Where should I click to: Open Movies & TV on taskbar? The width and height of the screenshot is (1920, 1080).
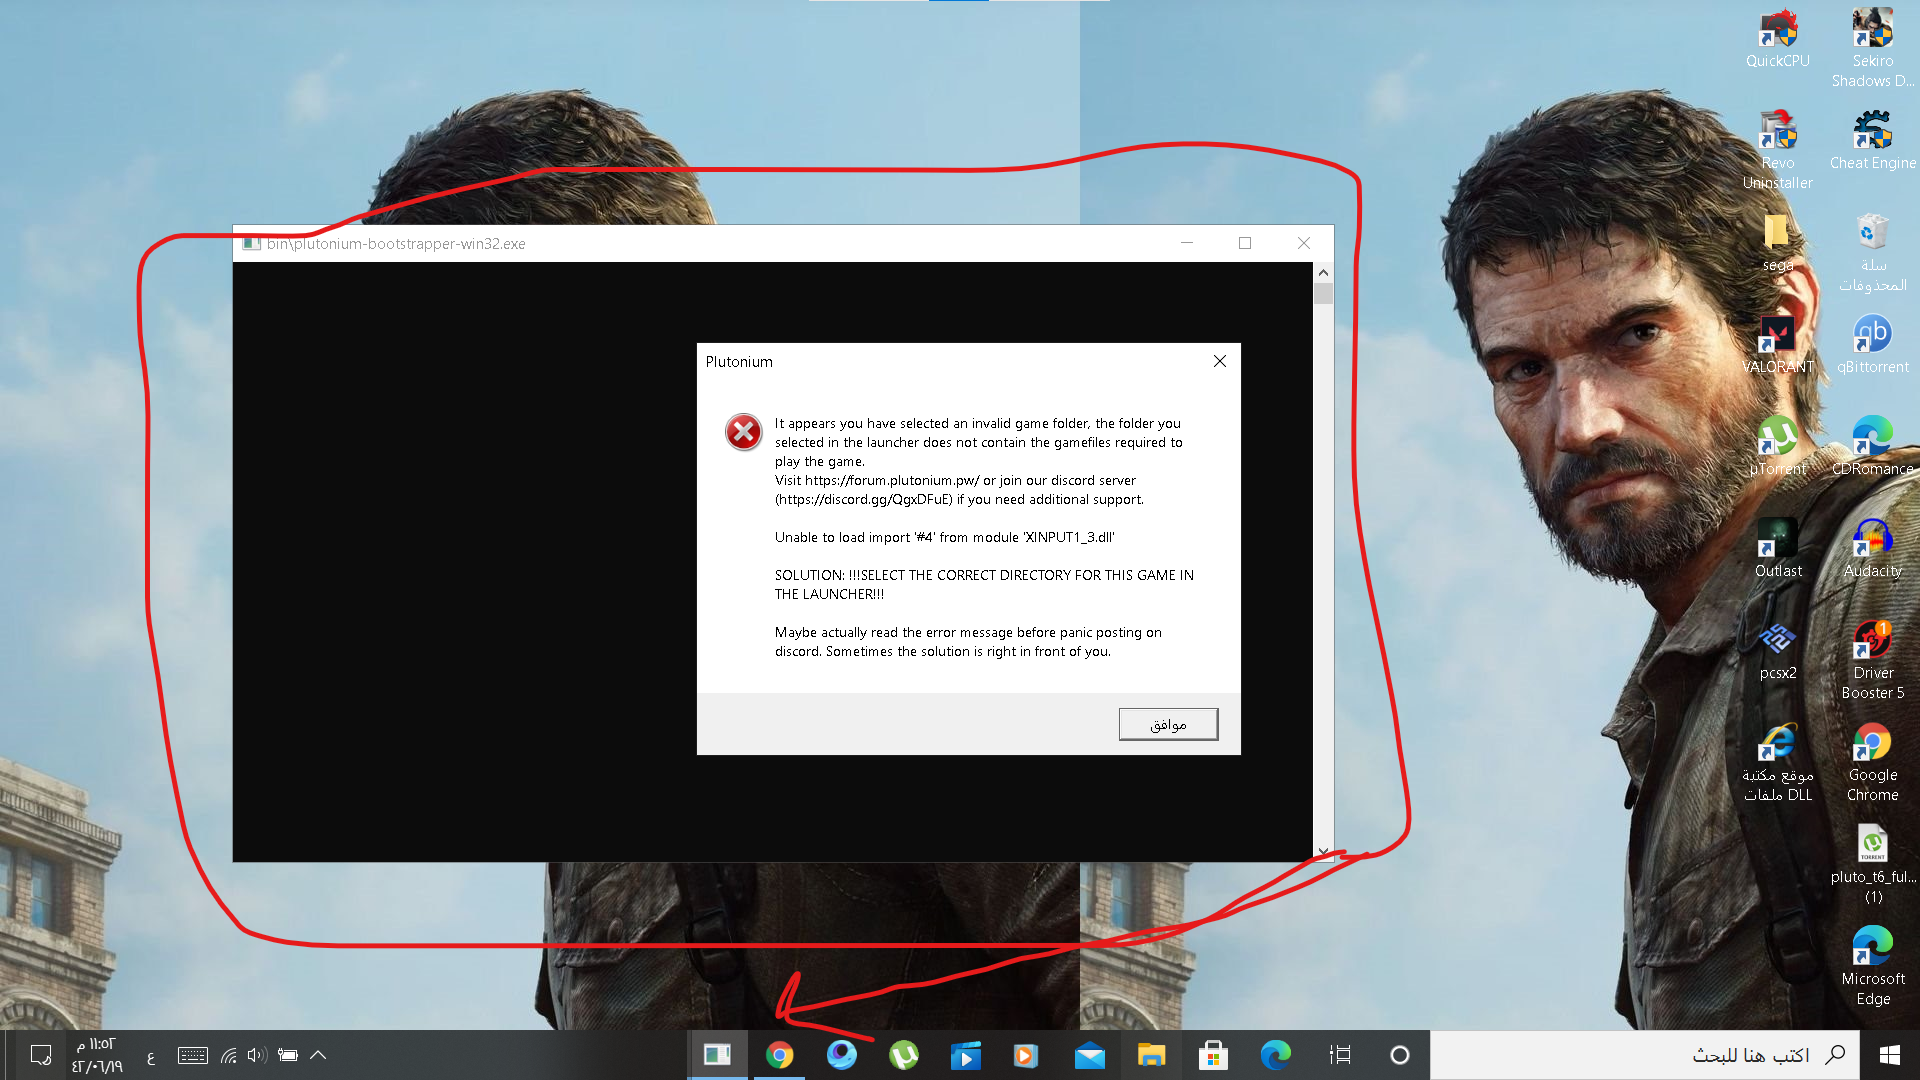coord(965,1055)
